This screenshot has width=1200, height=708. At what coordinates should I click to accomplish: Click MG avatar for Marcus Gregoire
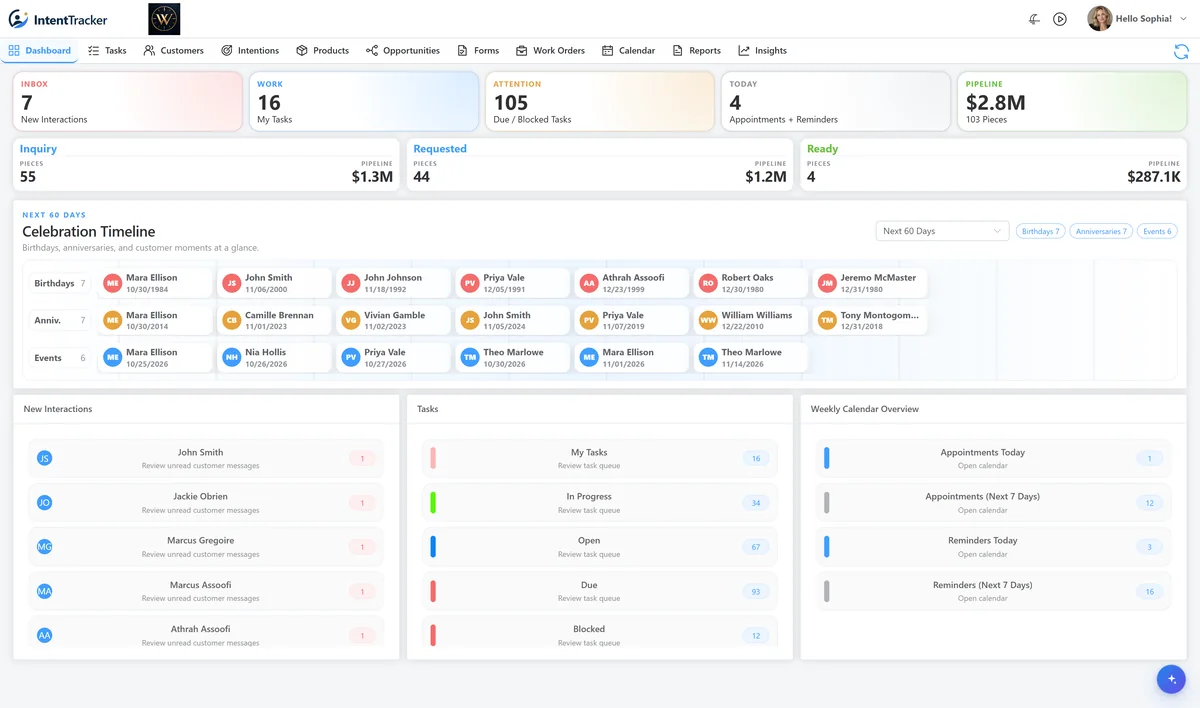click(x=44, y=546)
